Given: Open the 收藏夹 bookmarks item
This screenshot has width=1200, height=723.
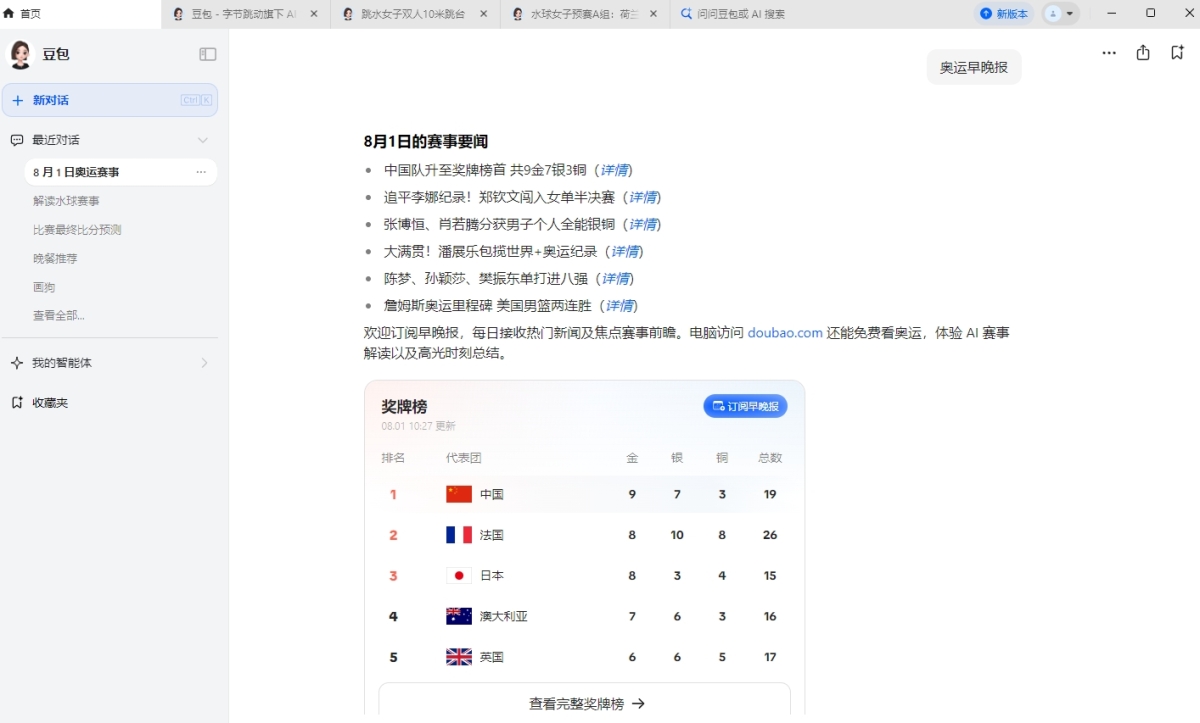Looking at the screenshot, I should click(50, 403).
